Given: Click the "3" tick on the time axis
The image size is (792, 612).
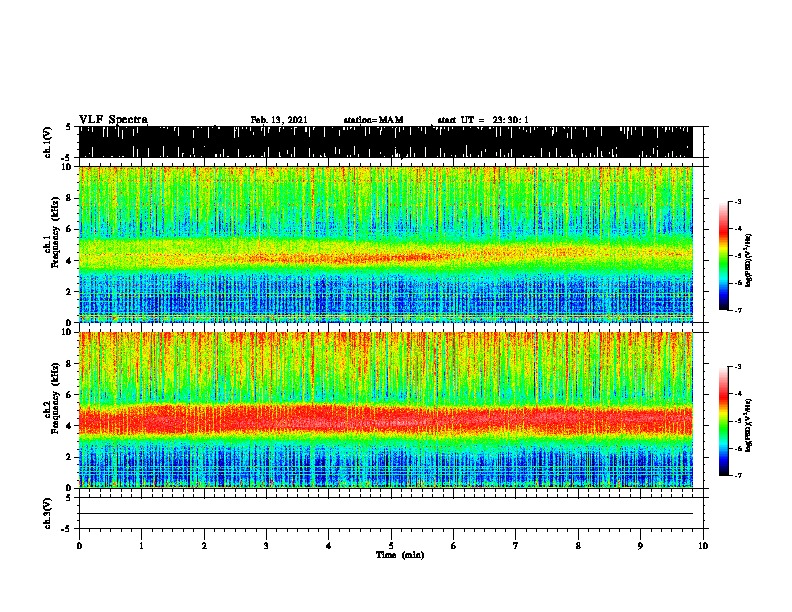Looking at the screenshot, I should pyautogui.click(x=266, y=546).
